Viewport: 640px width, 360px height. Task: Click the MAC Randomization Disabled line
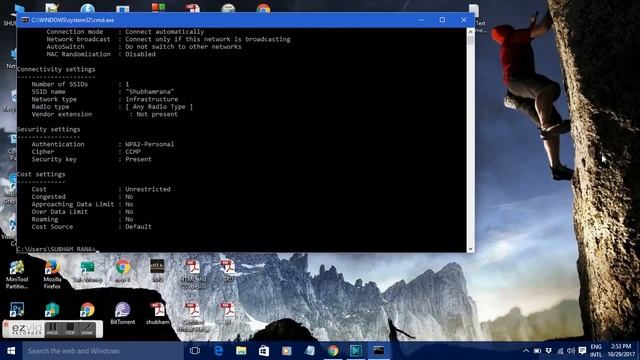pyautogui.click(x=101, y=54)
